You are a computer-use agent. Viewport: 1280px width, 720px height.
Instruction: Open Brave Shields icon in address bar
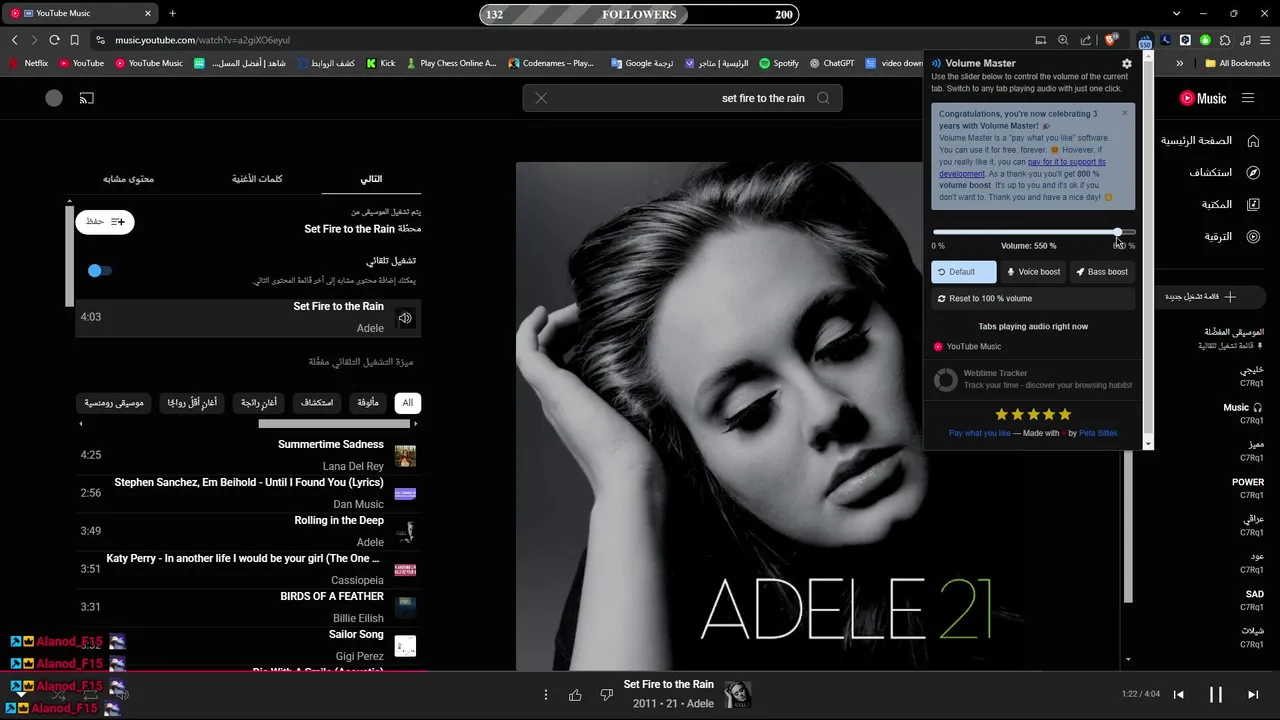tap(1111, 40)
